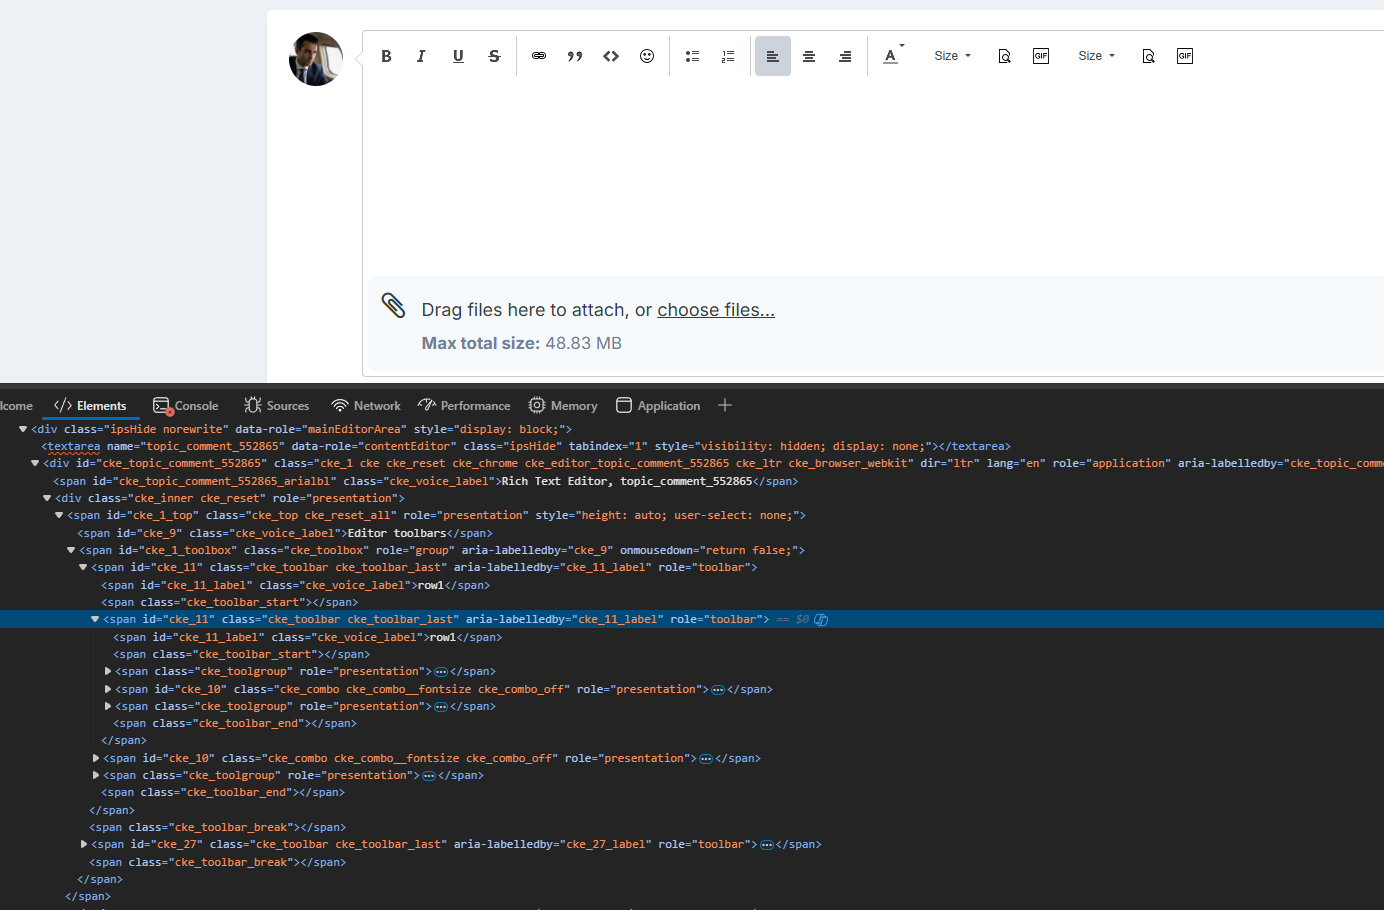Viewport: 1384px width, 910px height.
Task: Click the Quote icon in editor toolbar
Action: [x=575, y=56]
